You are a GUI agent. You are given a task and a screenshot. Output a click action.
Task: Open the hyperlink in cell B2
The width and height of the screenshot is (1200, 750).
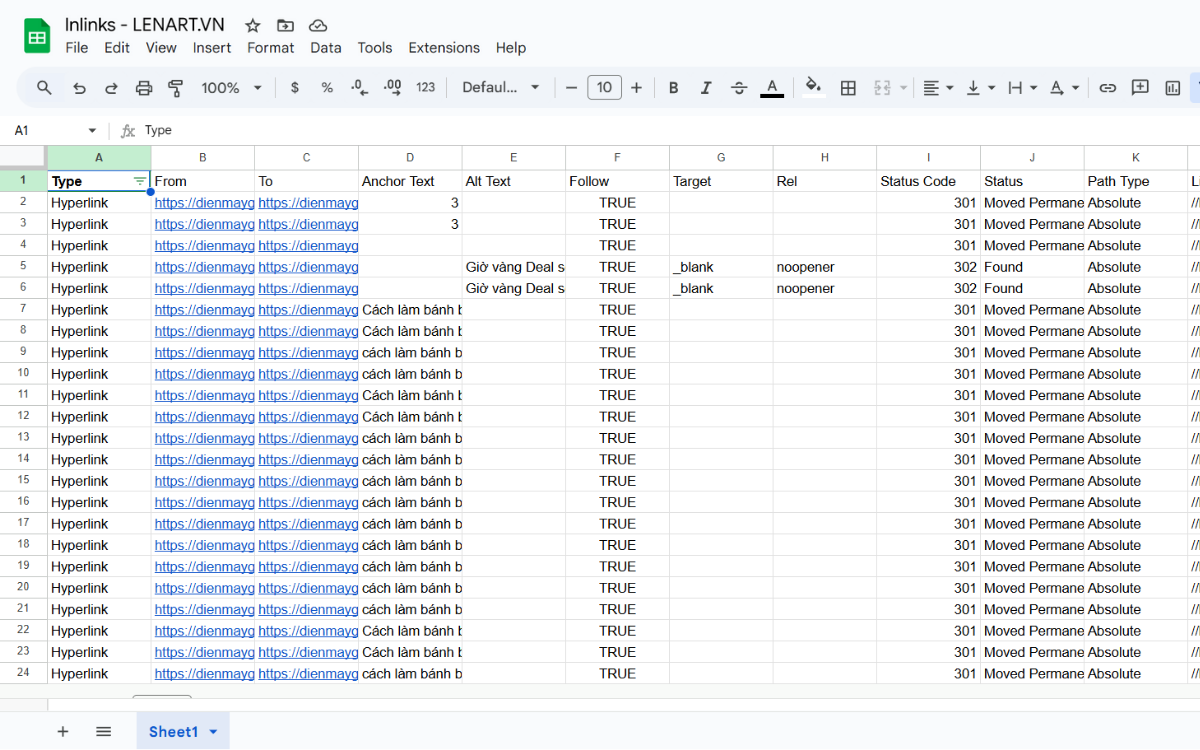pyautogui.click(x=204, y=202)
